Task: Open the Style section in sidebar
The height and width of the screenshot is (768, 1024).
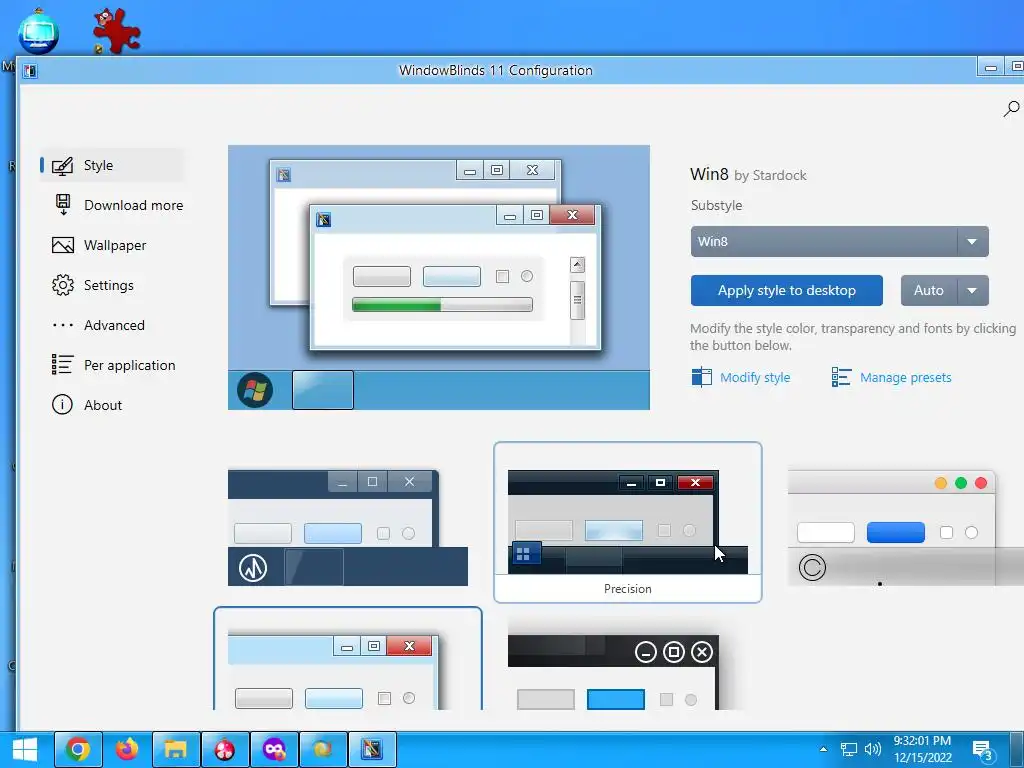Action: pyautogui.click(x=112, y=165)
